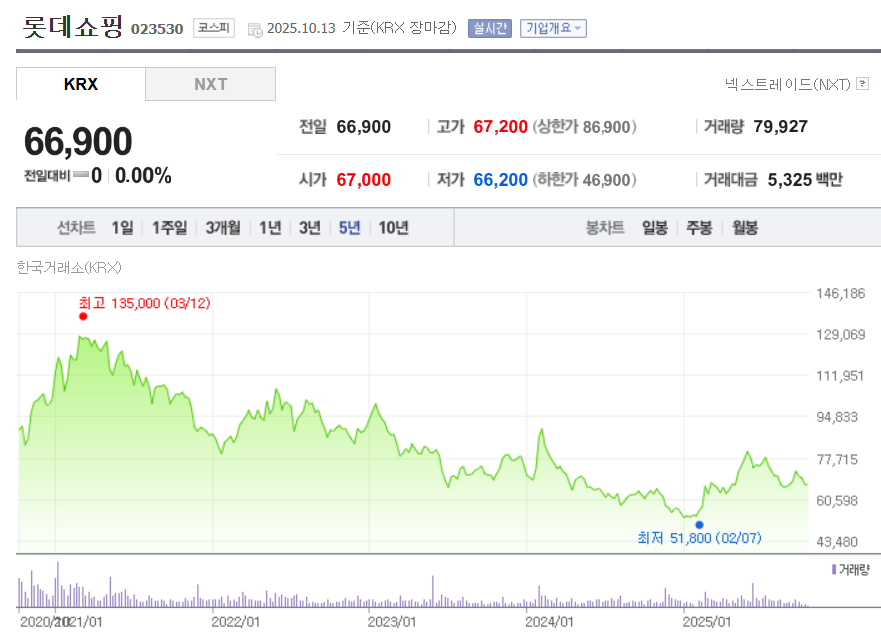This screenshot has width=881, height=640.
Task: Switch to the NXT tab
Action: pos(211,84)
